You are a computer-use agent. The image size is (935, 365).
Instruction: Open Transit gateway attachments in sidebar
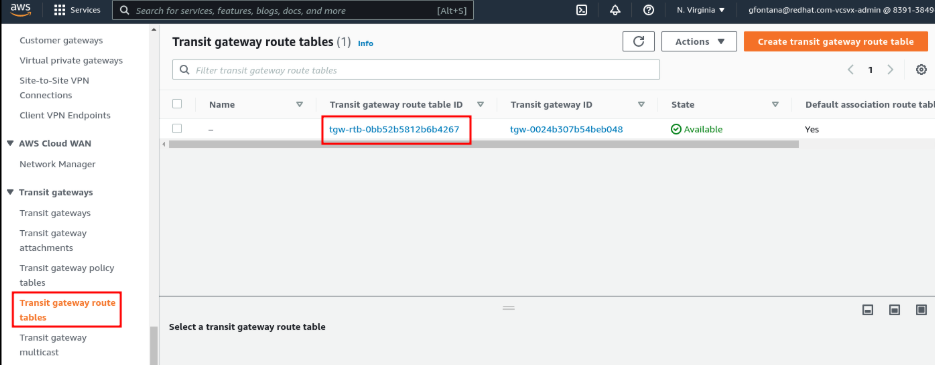click(53, 240)
